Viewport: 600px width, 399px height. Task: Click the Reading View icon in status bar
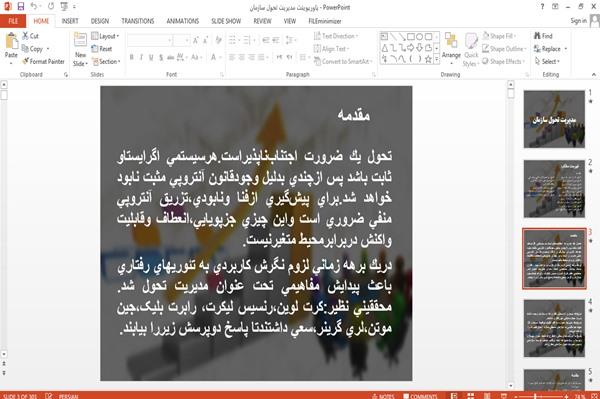tap(487, 396)
